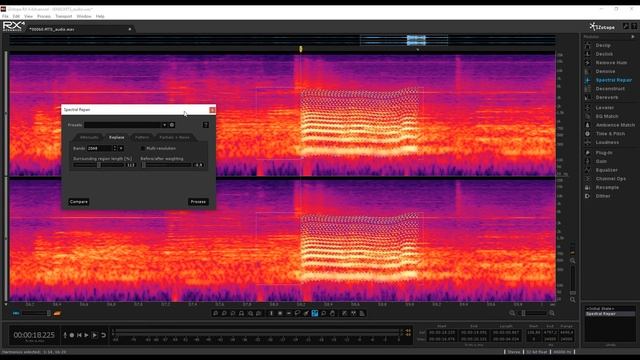This screenshot has height=360, width=640.
Task: Click the Rewind to start button
Action: click(x=79, y=335)
